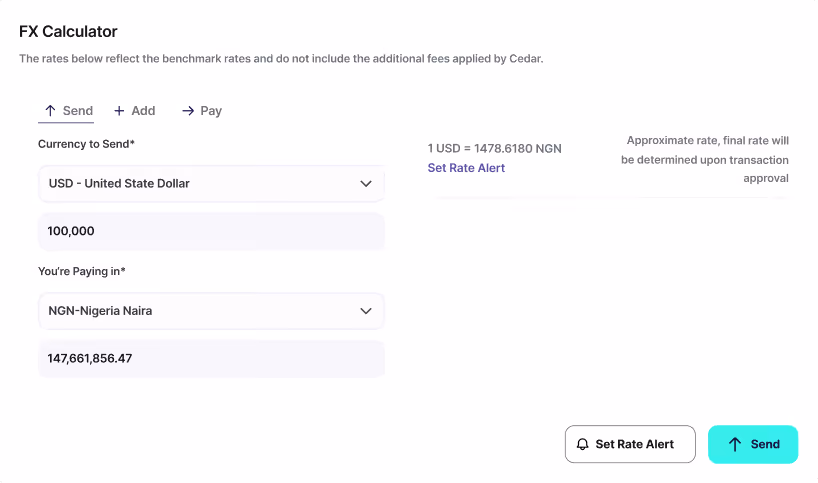
Task: Click the You're Paying in label
Action: tap(82, 271)
